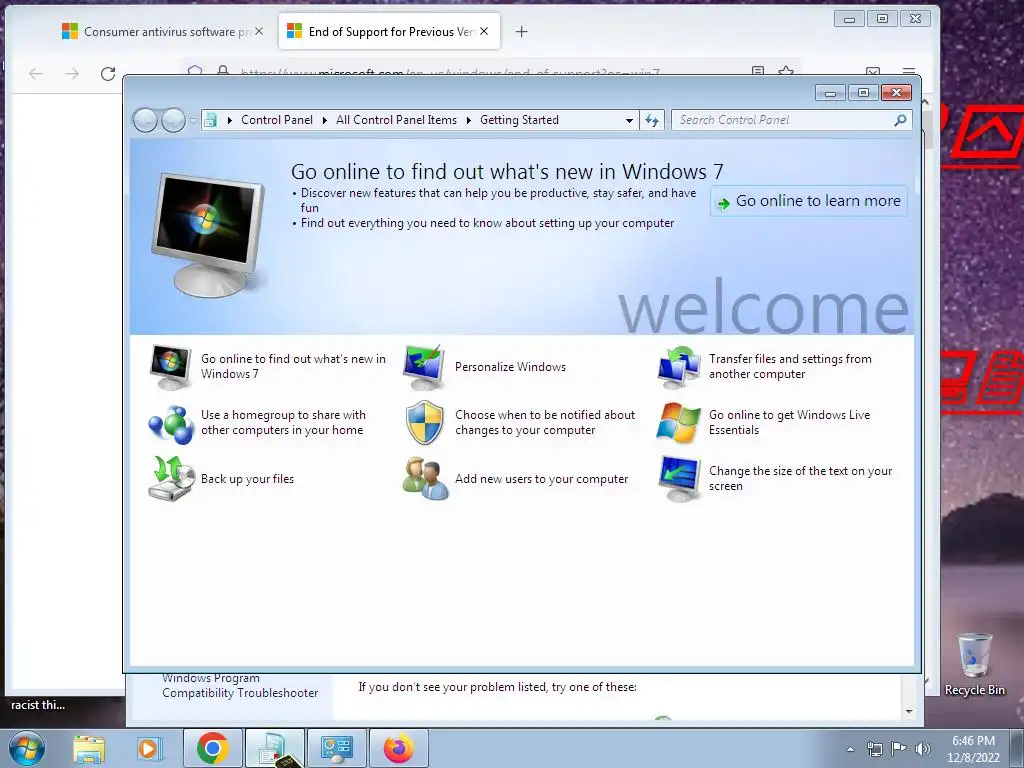Click the browser forward arrow
This screenshot has height=768, width=1024.
click(x=72, y=74)
